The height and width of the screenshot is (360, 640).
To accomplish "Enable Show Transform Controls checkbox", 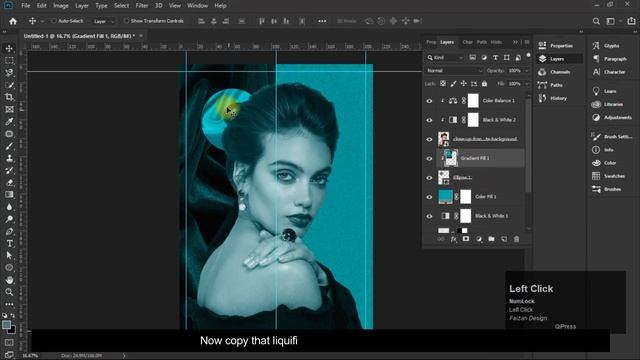I will pos(126,21).
